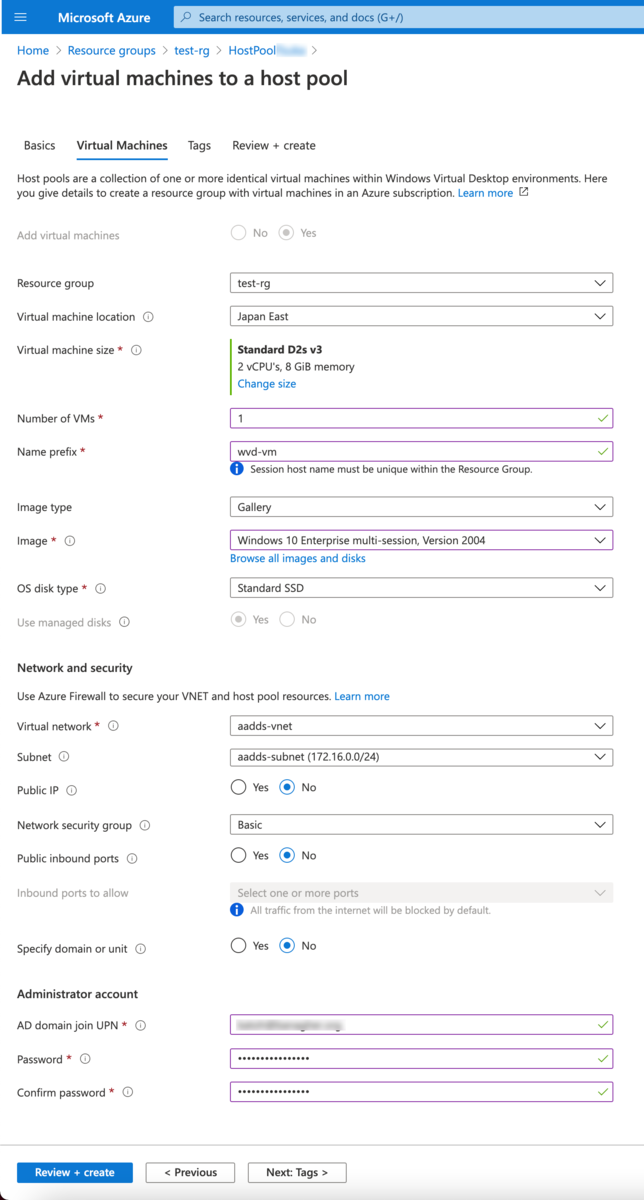Switch to the Review + create tab
Screen dimensions: 644x1200
click(274, 146)
